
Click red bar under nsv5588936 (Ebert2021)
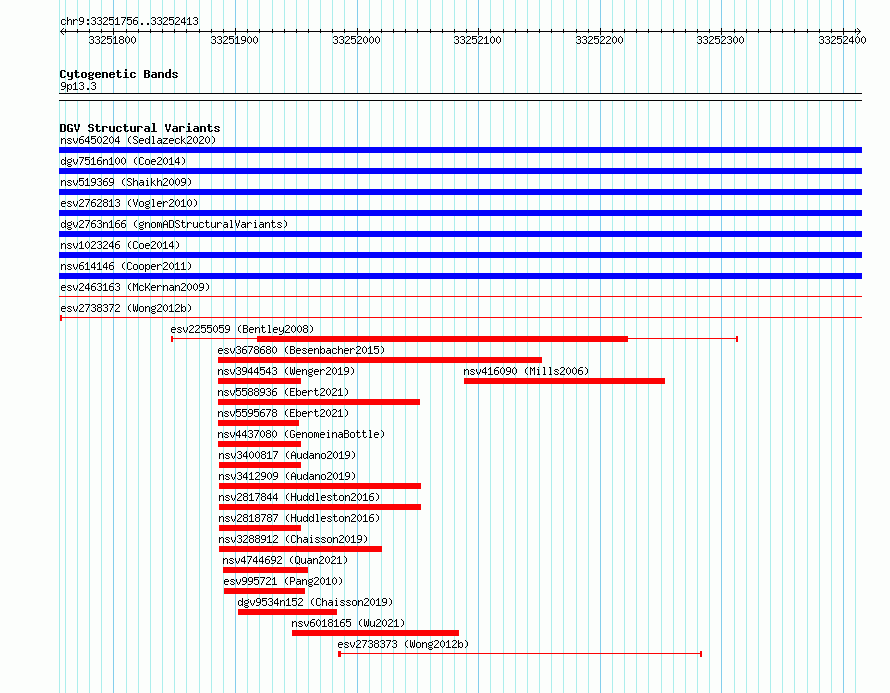[x=319, y=402]
